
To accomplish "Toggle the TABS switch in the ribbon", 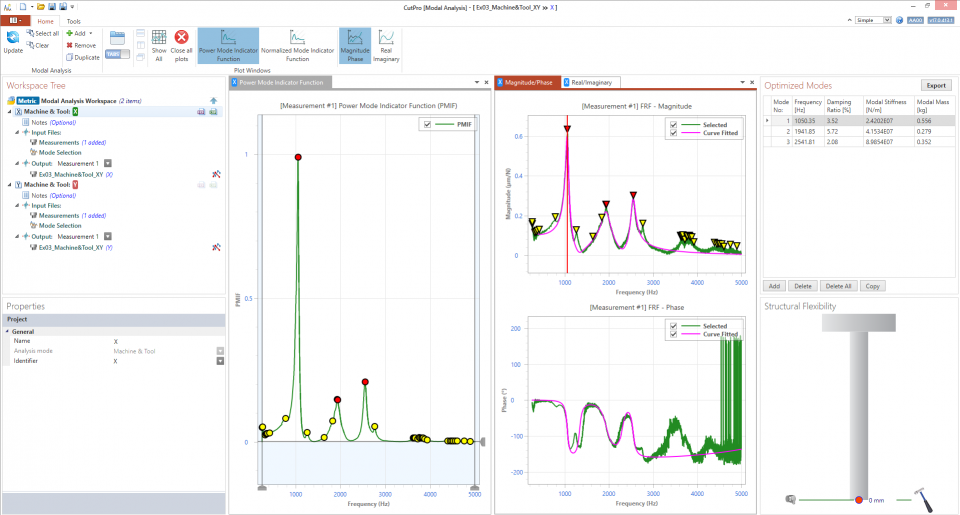I will click(x=118, y=54).
